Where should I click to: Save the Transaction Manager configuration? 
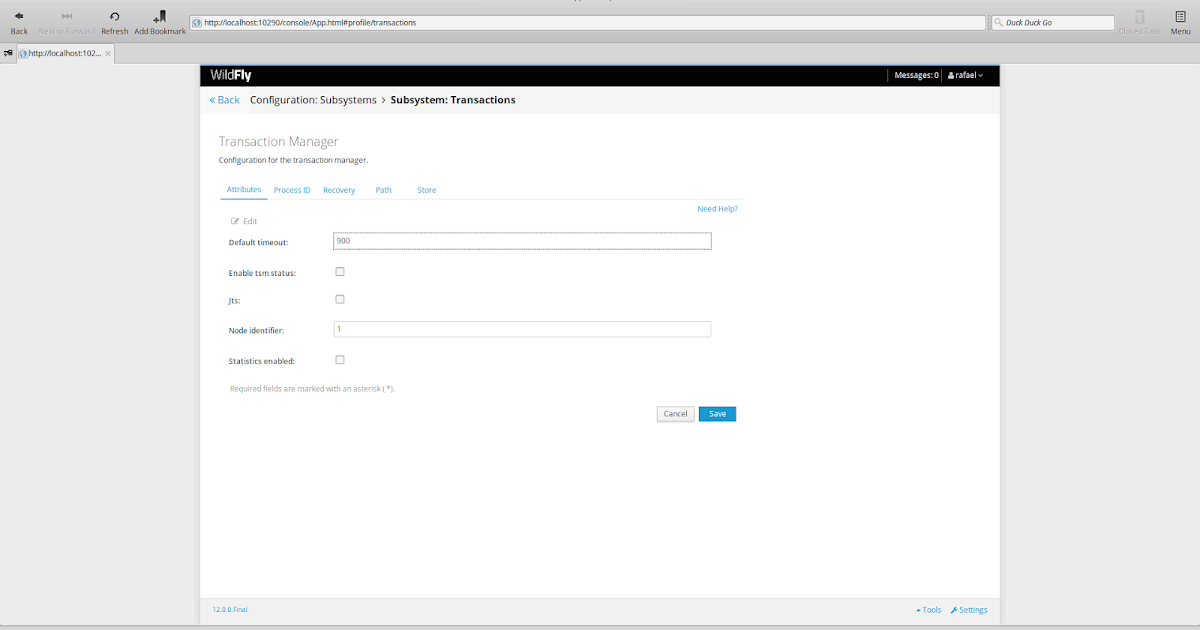(716, 413)
